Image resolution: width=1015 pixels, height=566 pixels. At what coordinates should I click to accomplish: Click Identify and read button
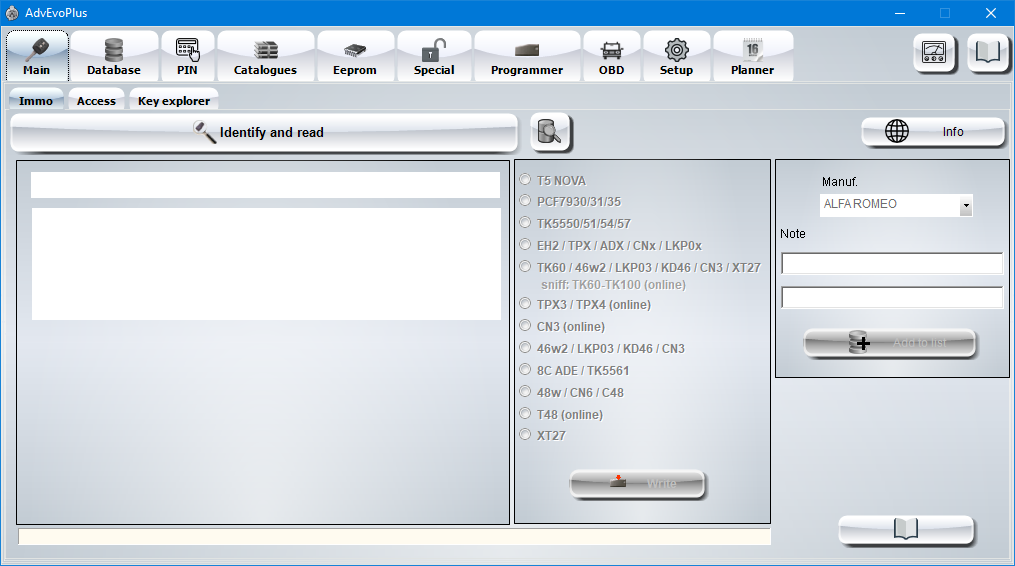(264, 133)
